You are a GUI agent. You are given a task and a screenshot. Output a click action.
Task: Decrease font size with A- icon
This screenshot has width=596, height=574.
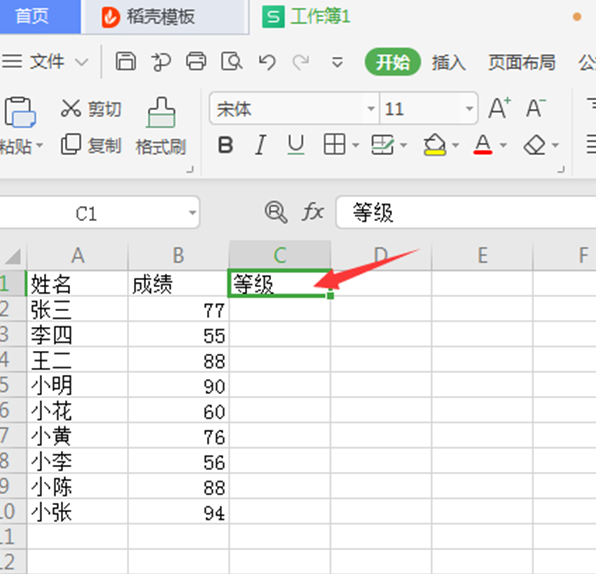coord(536,109)
